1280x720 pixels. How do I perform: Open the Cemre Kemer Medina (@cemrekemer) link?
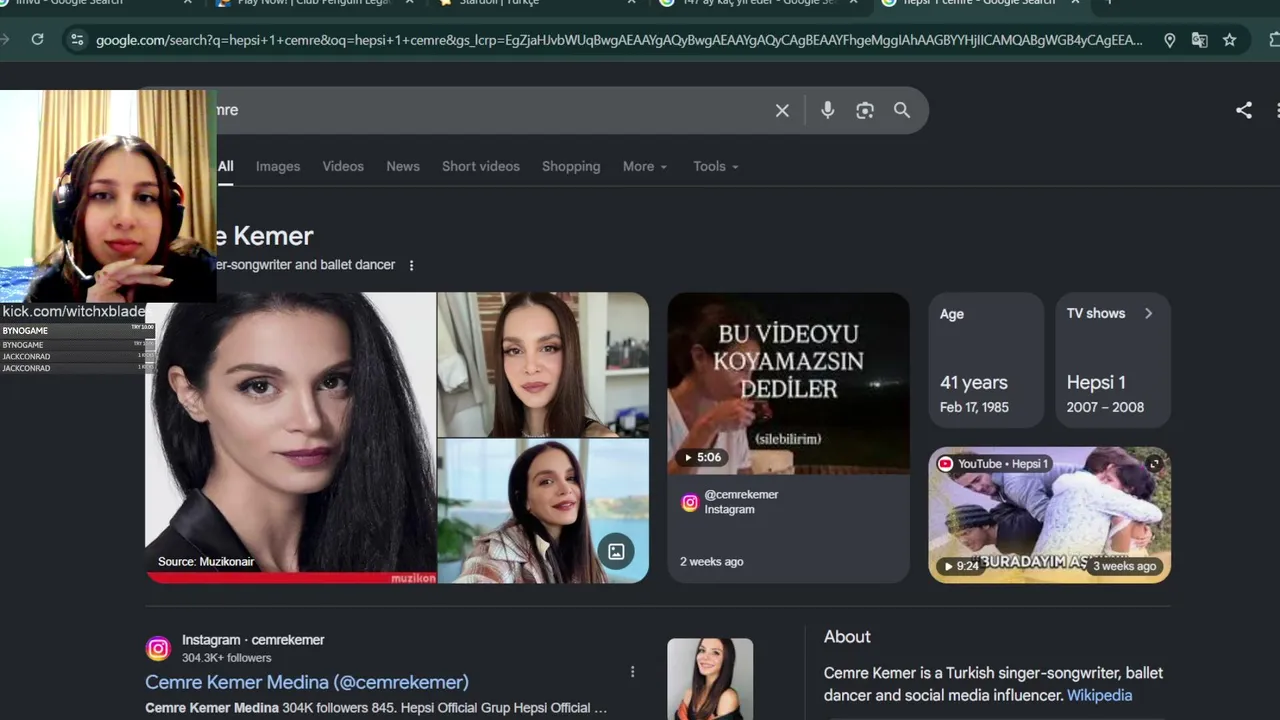coord(307,682)
